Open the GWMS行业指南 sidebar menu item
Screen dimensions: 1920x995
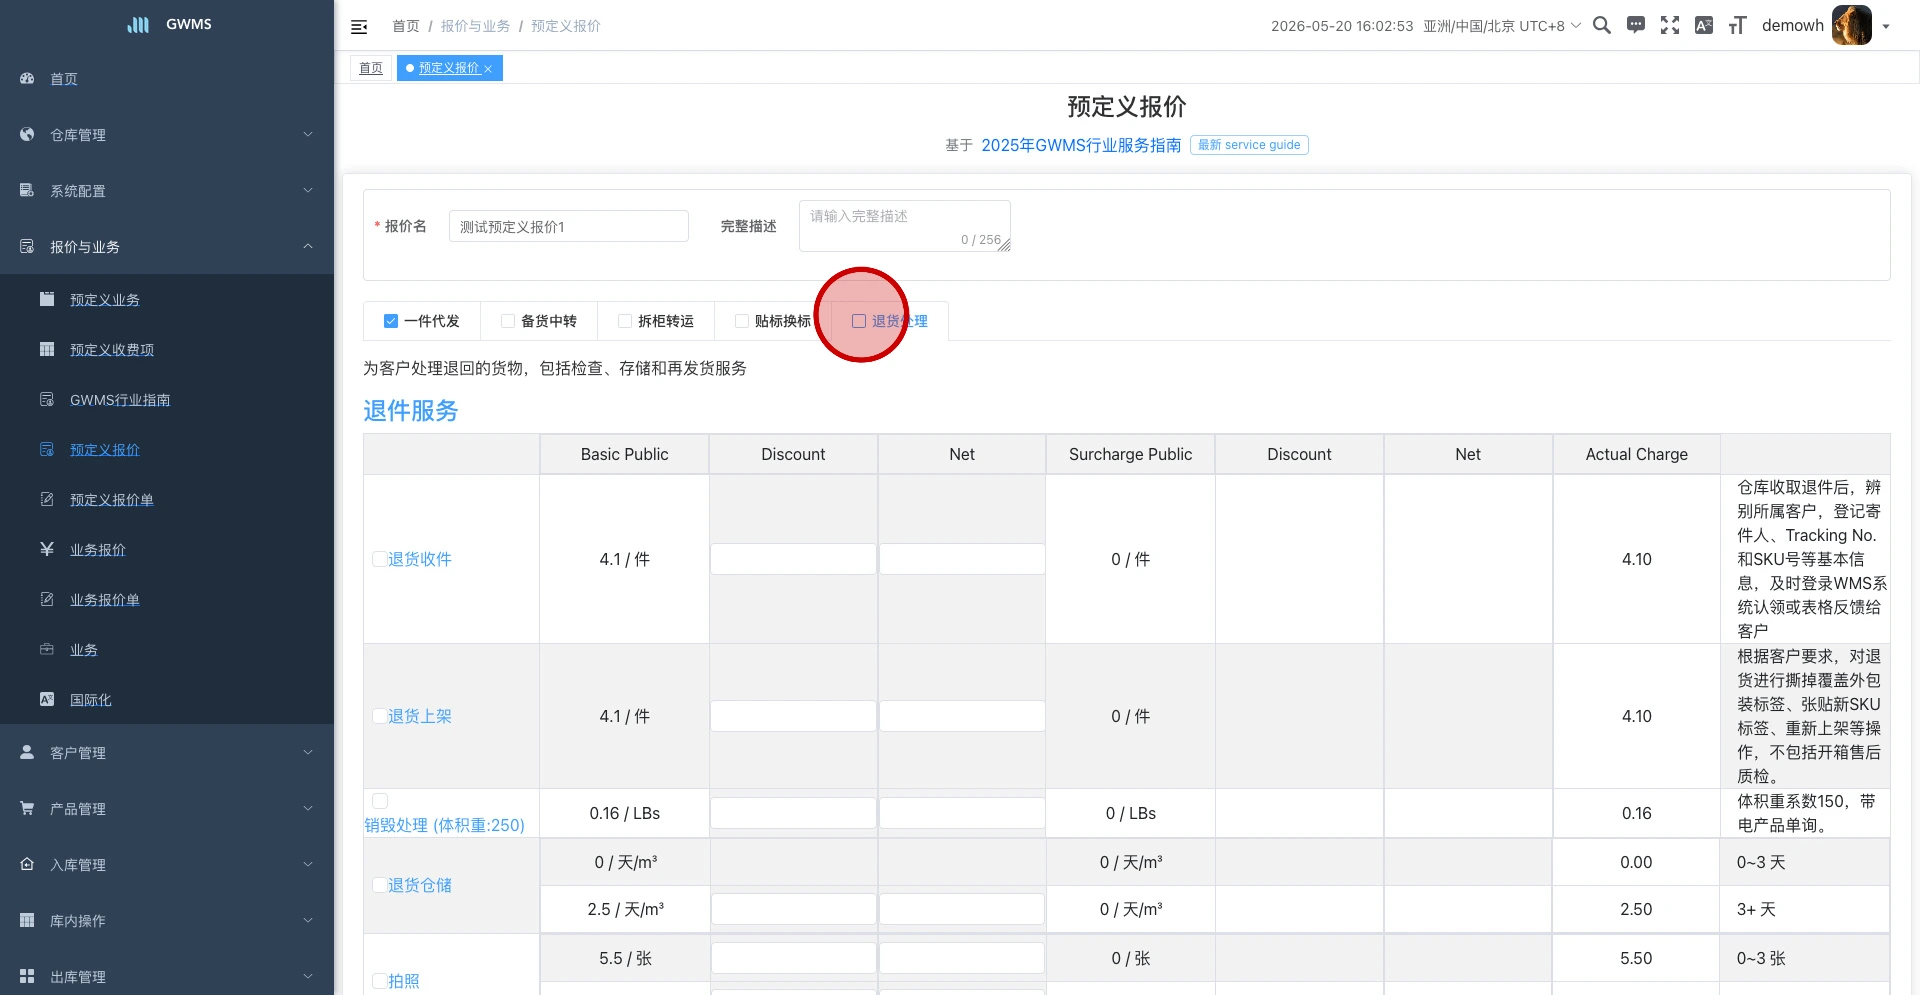pyautogui.click(x=167, y=399)
